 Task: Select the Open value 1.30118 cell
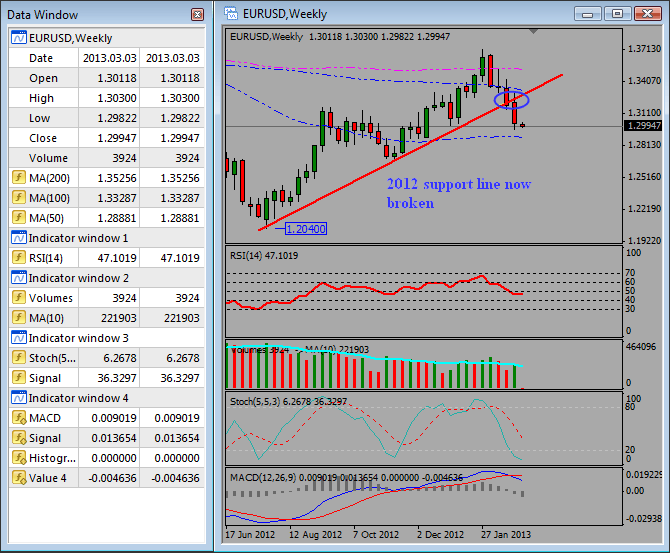(x=109, y=78)
